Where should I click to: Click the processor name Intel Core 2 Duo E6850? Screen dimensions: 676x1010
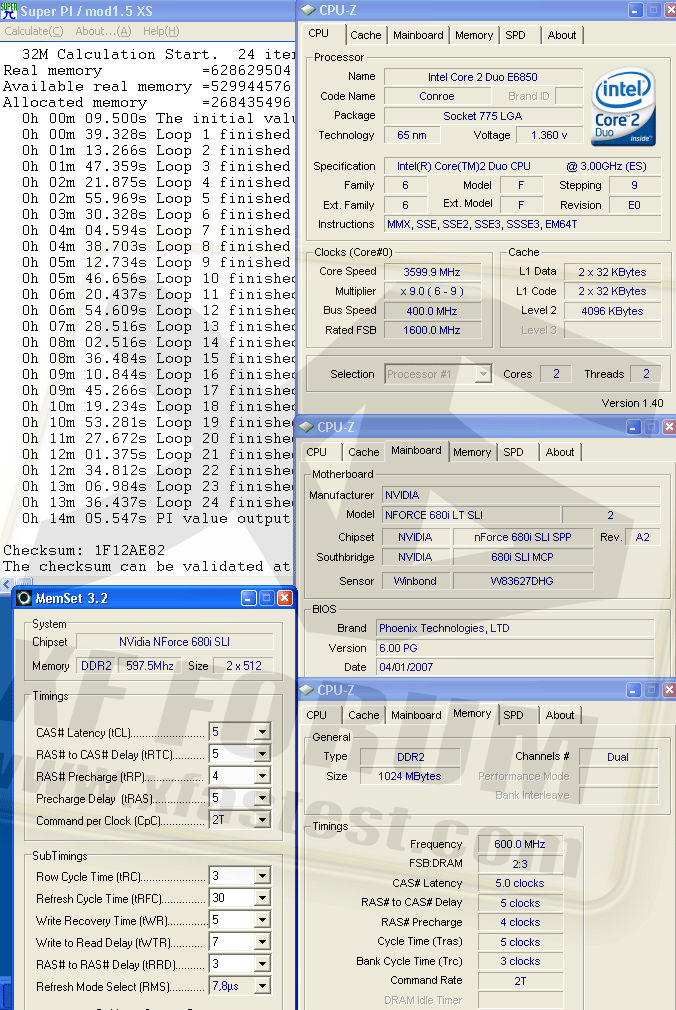(483, 77)
